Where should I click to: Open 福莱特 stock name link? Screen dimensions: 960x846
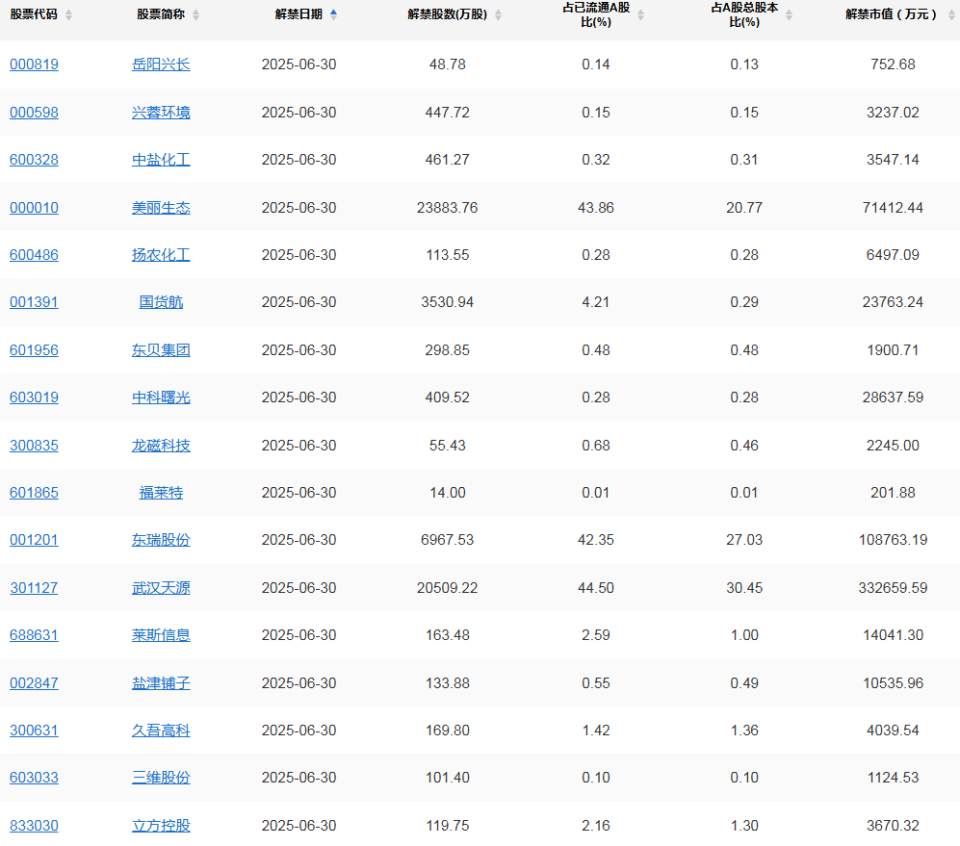point(161,493)
